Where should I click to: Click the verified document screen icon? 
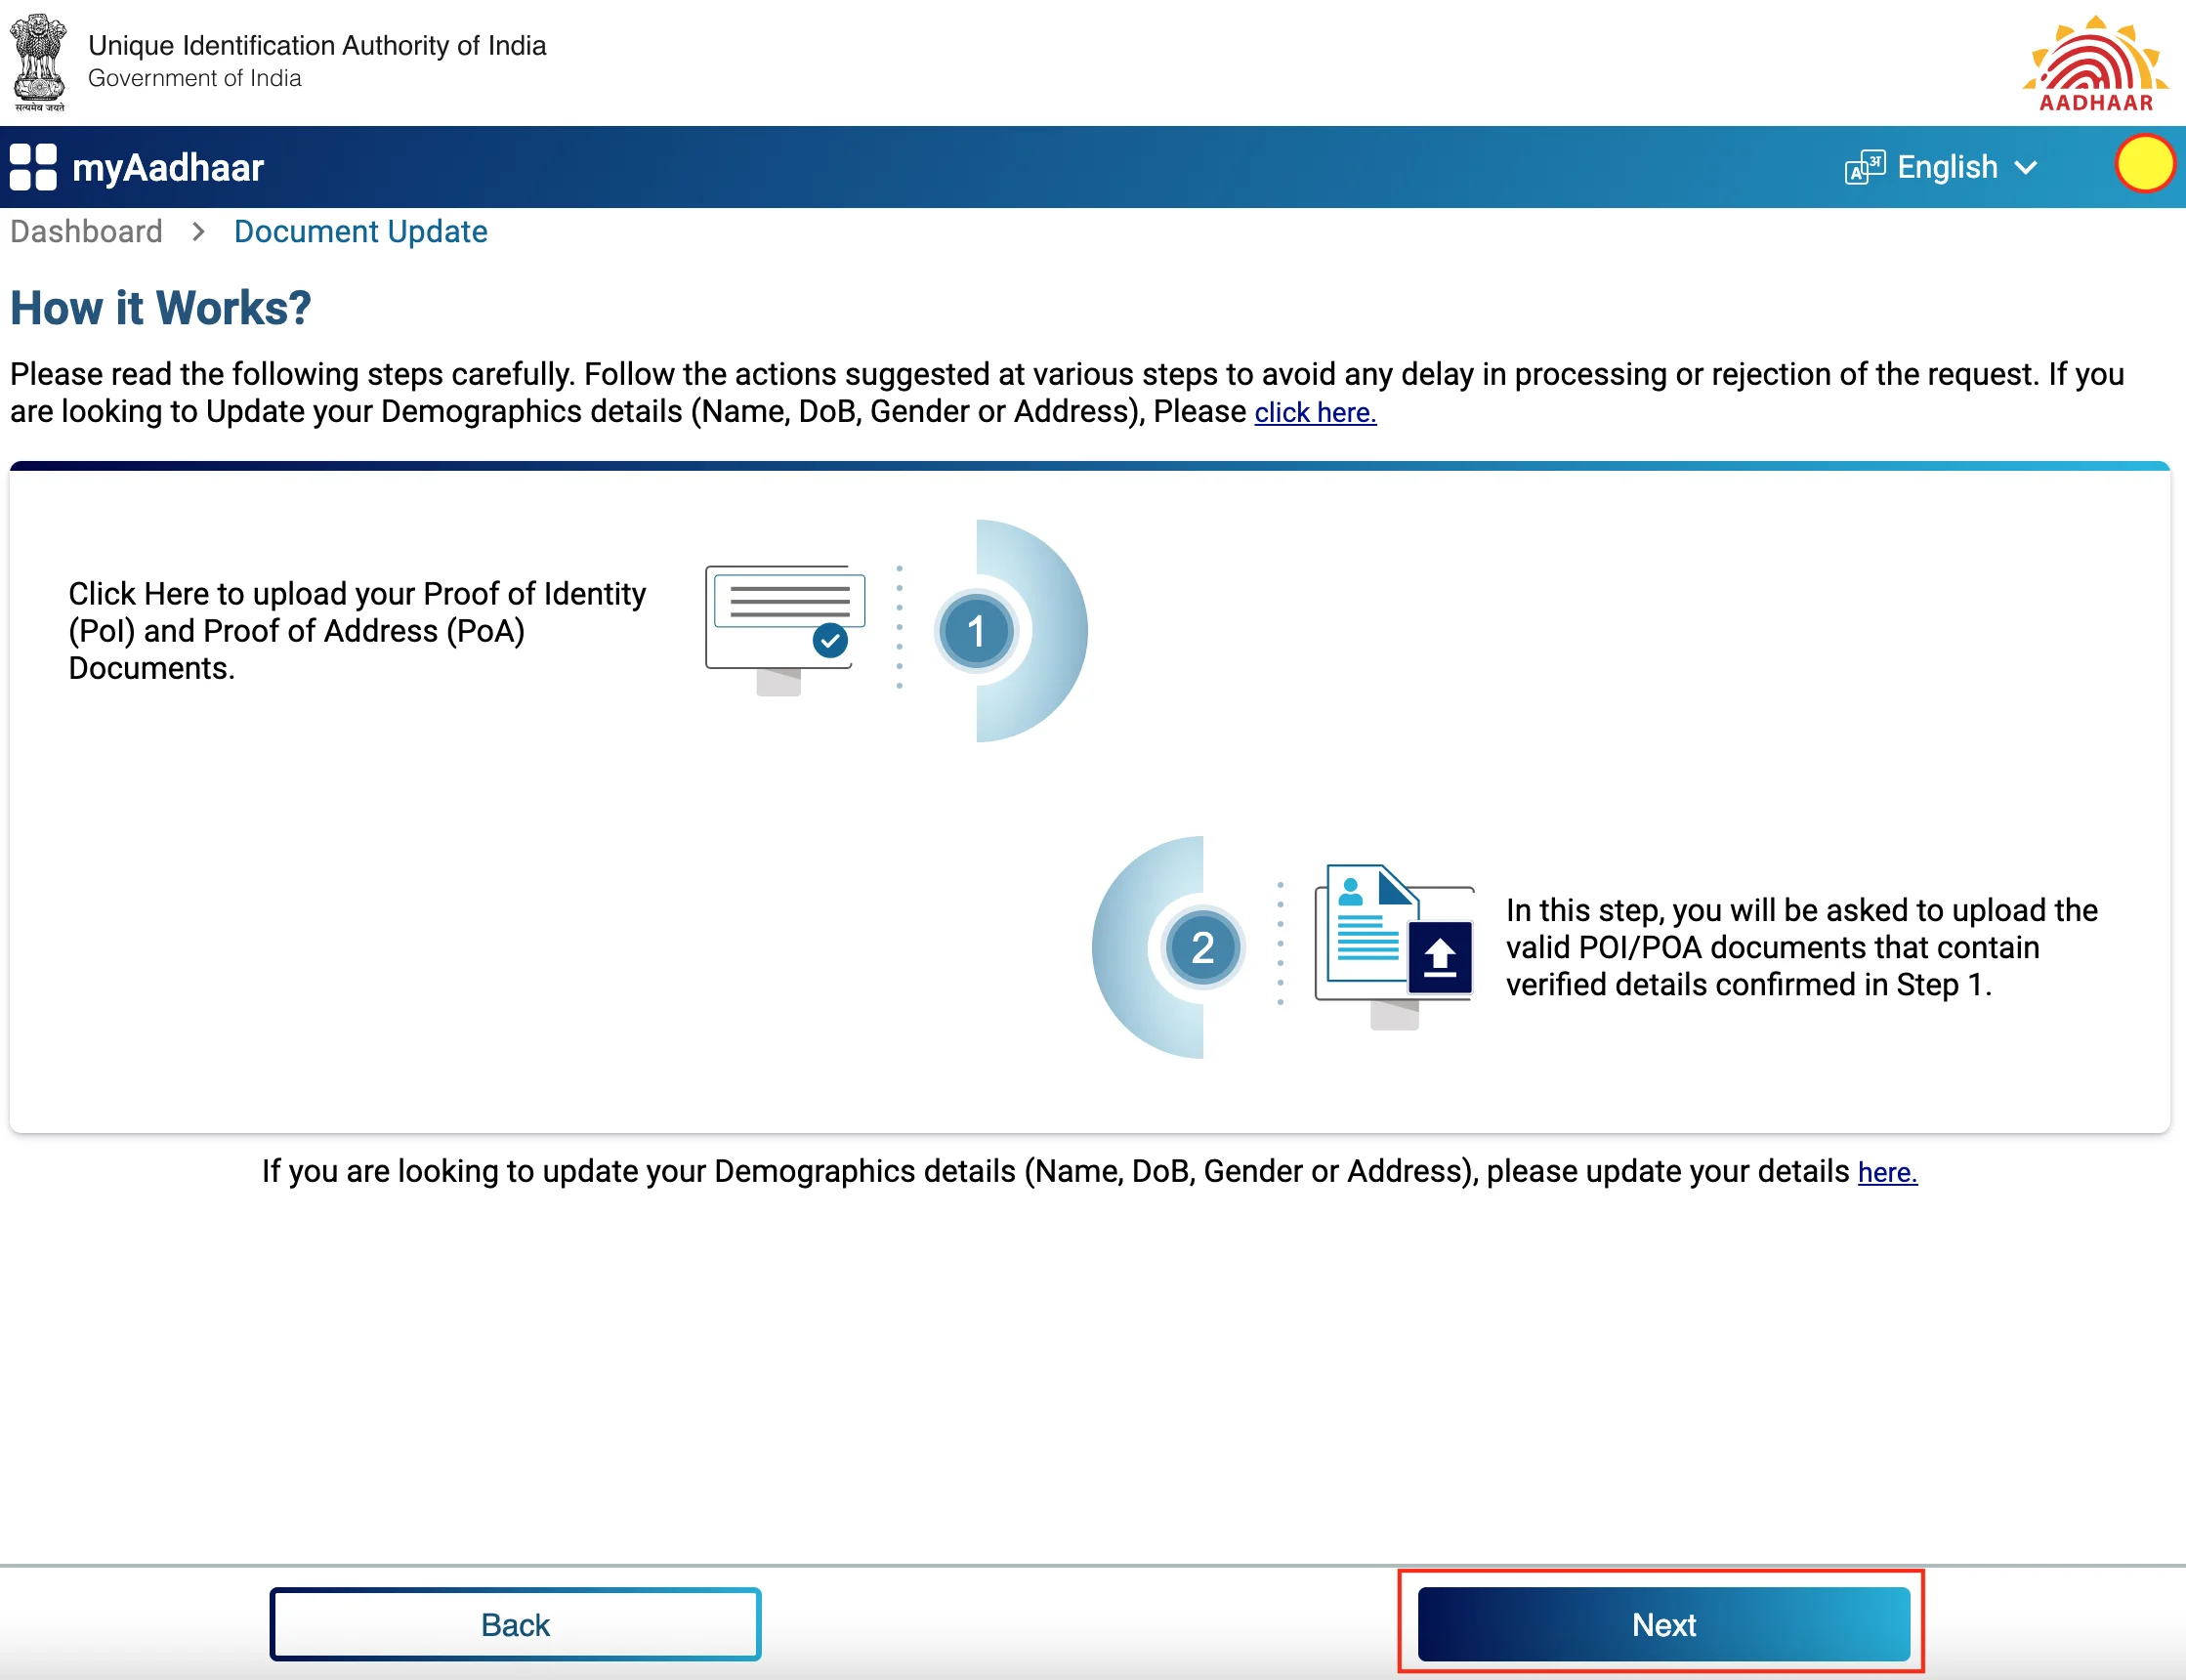(x=786, y=630)
